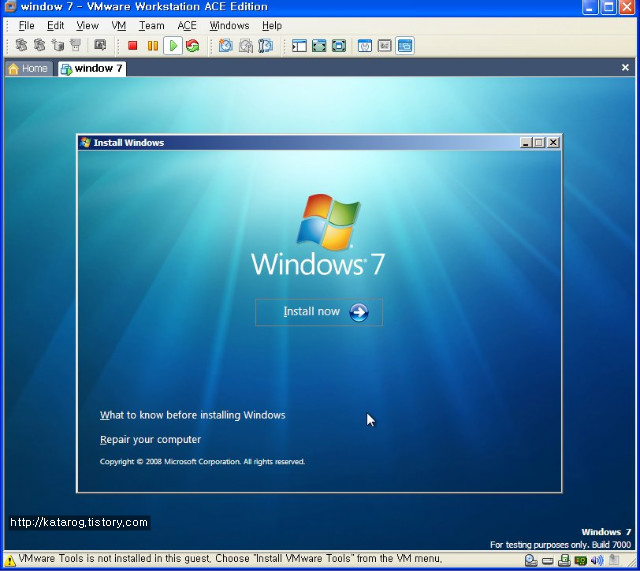Minimize the Install Windows dialog
Viewport: 640px width, 571px height.
(525, 142)
